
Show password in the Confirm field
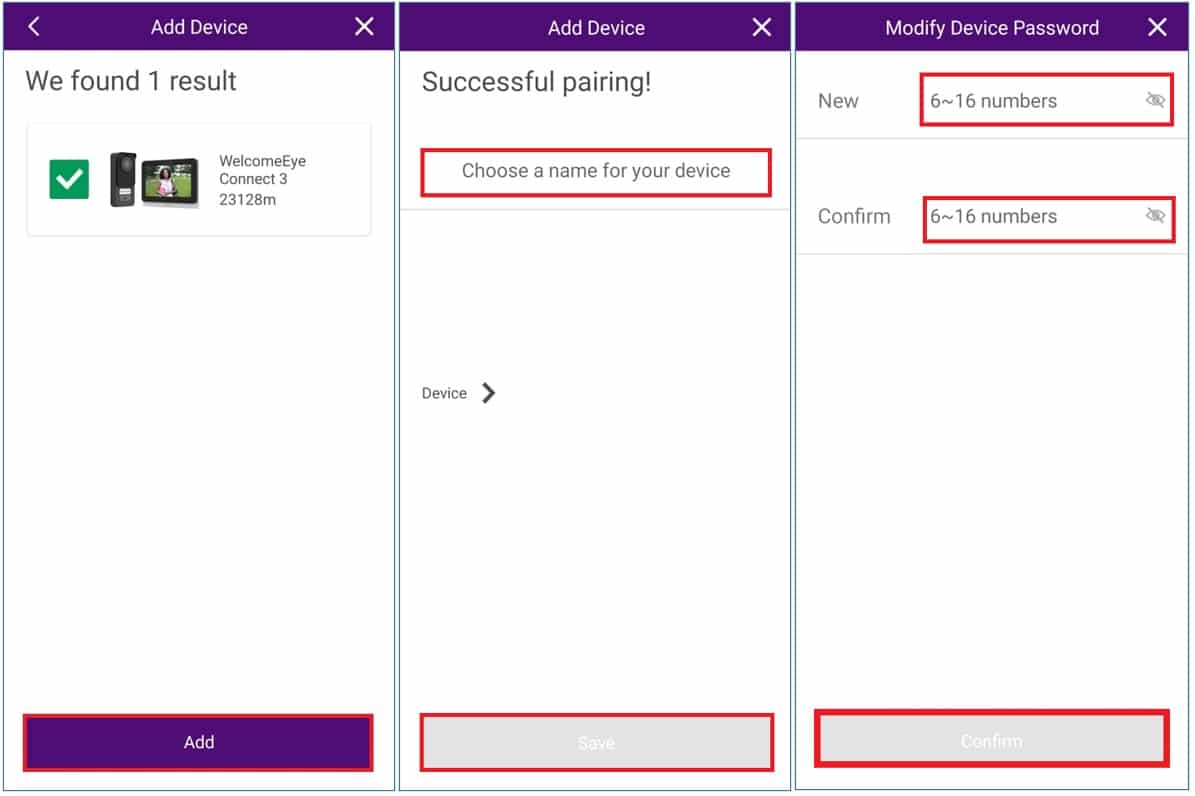[1155, 216]
